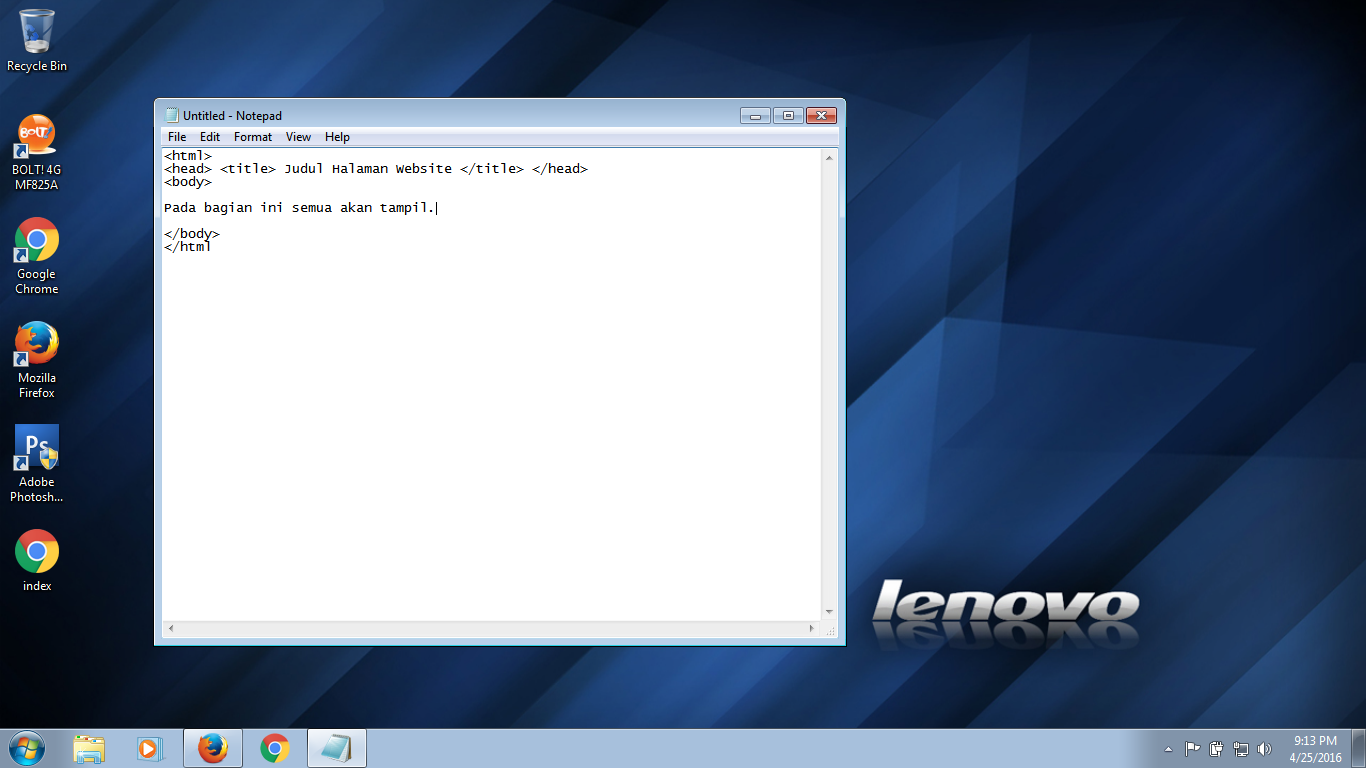Open the index shortcut on the desktop
This screenshot has height=768, width=1366.
tap(36, 553)
